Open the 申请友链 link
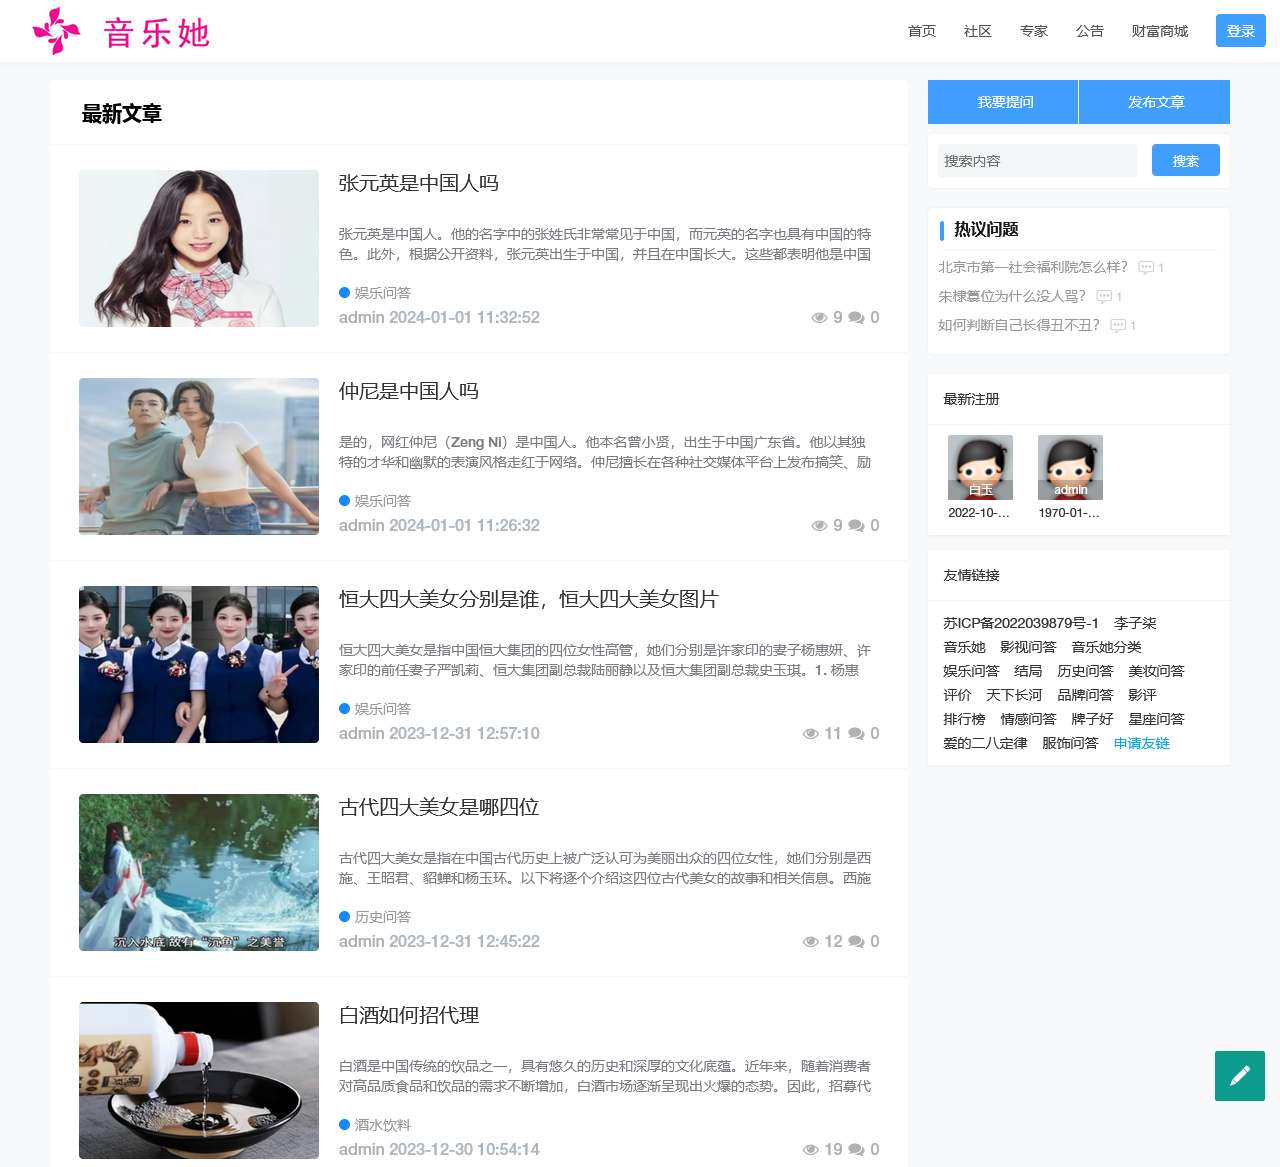This screenshot has width=1280, height=1167. click(1141, 743)
